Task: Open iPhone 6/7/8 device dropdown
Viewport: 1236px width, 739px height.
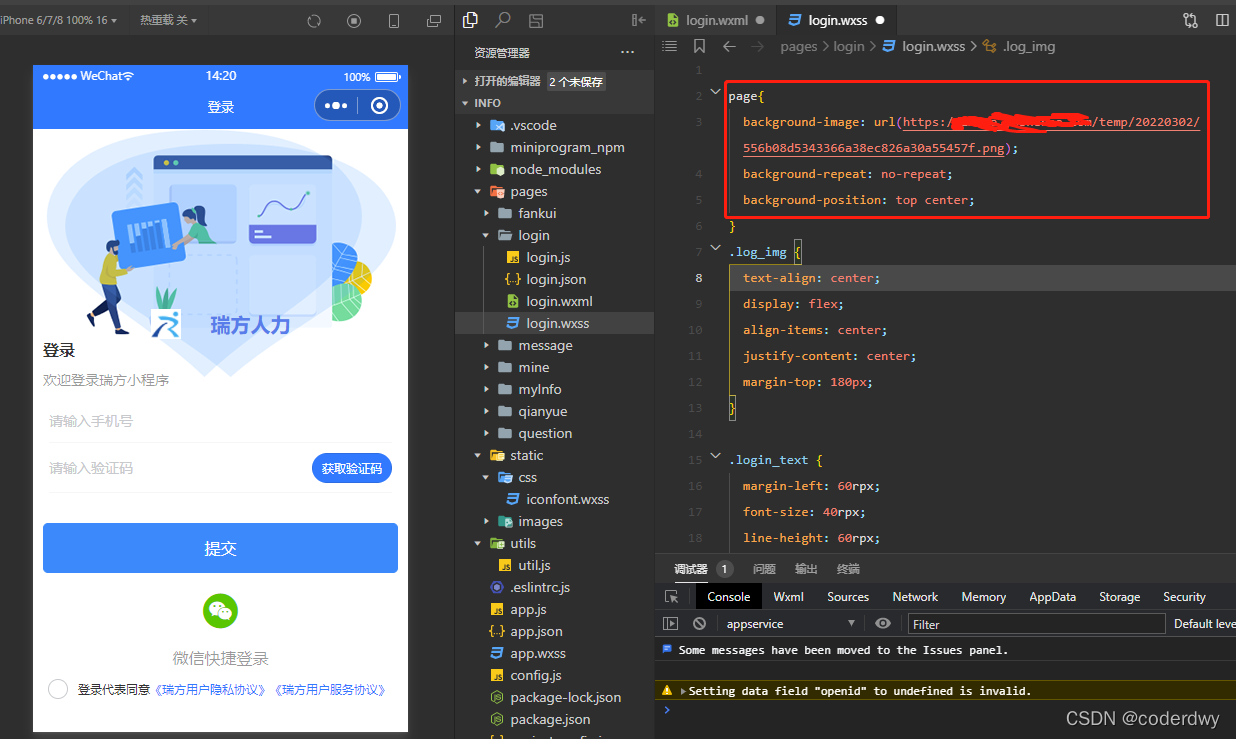Action: pos(59,20)
